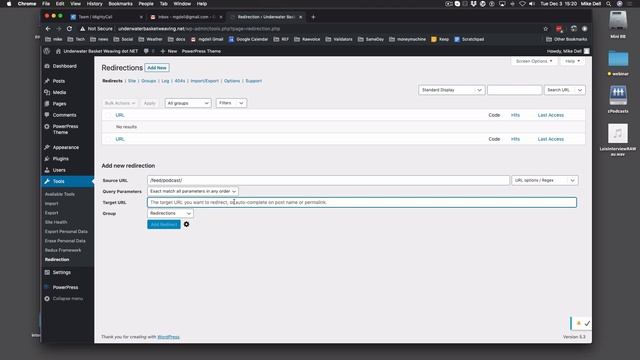Open comments bubble in admin bar

point(146,51)
